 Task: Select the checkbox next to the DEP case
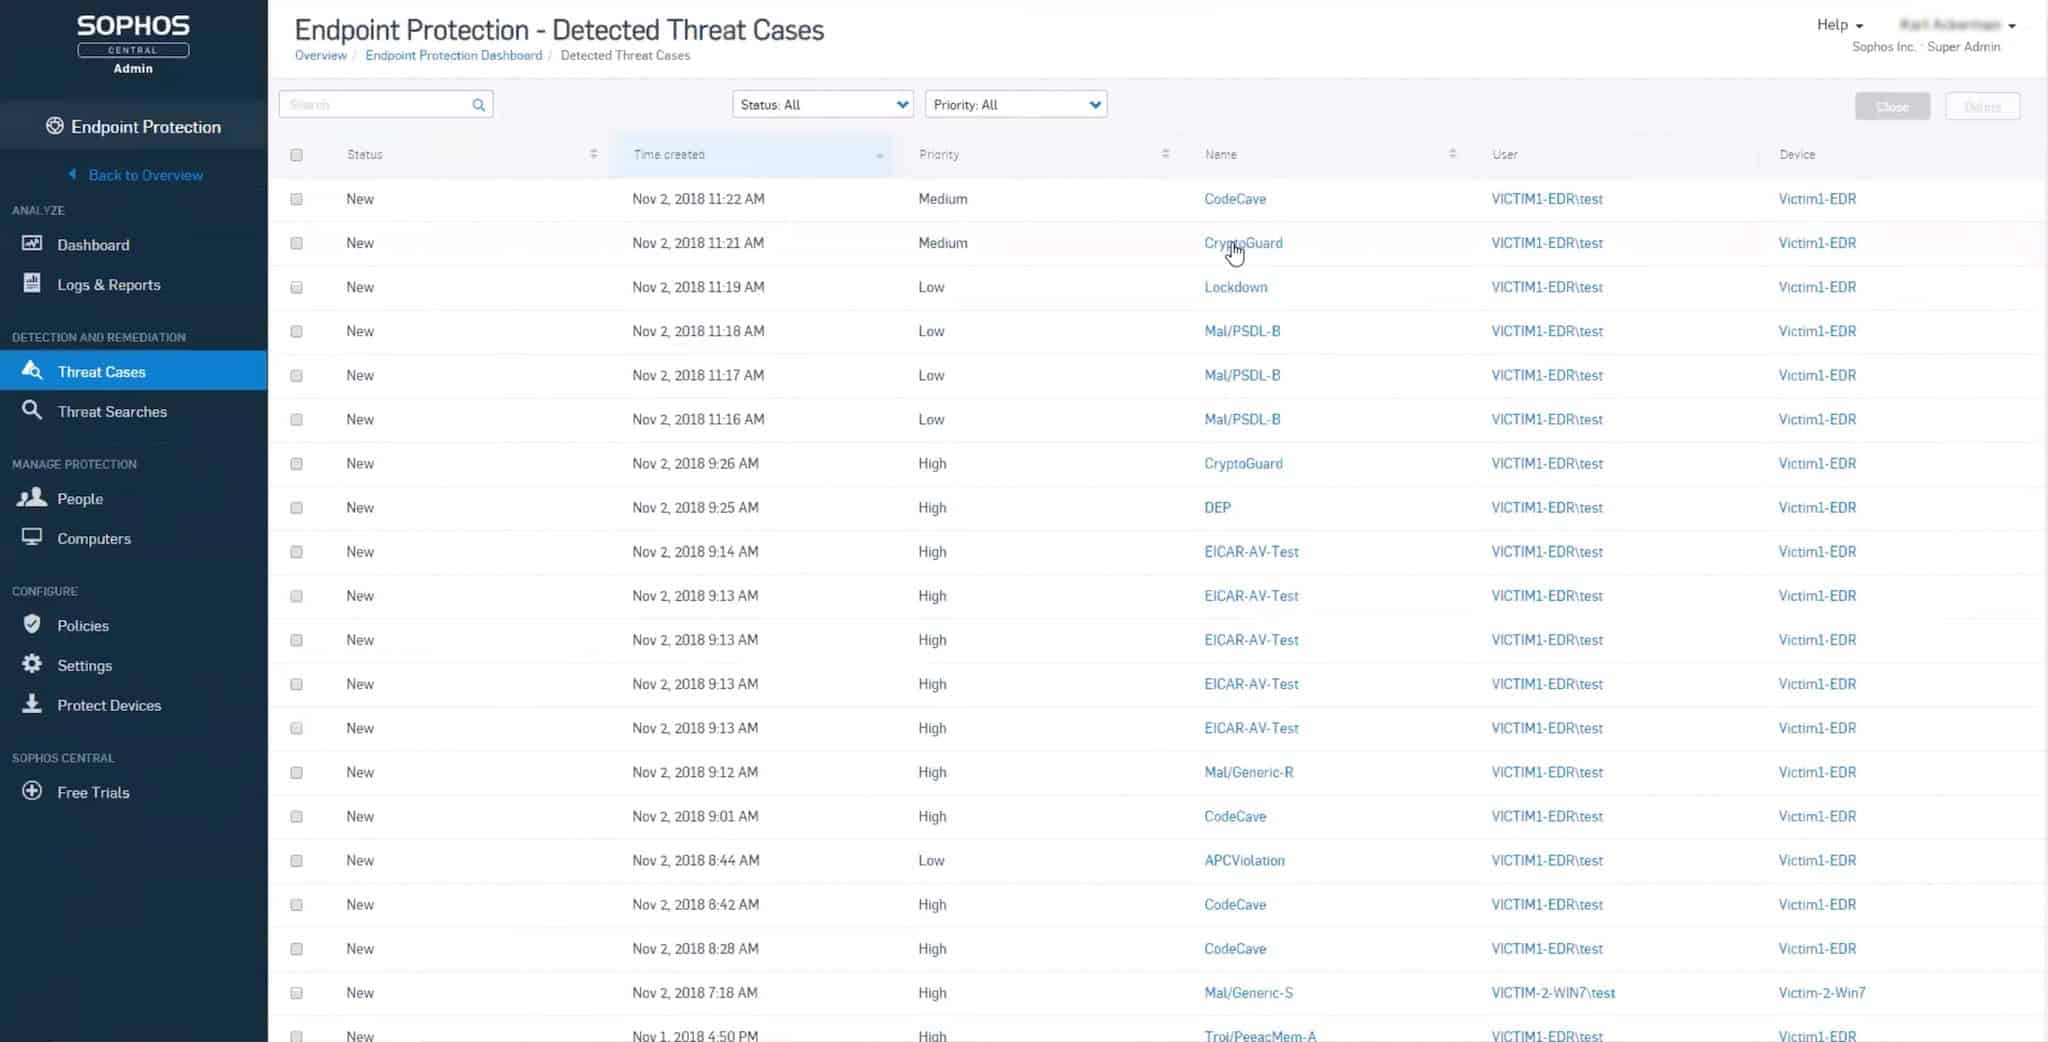(x=296, y=507)
